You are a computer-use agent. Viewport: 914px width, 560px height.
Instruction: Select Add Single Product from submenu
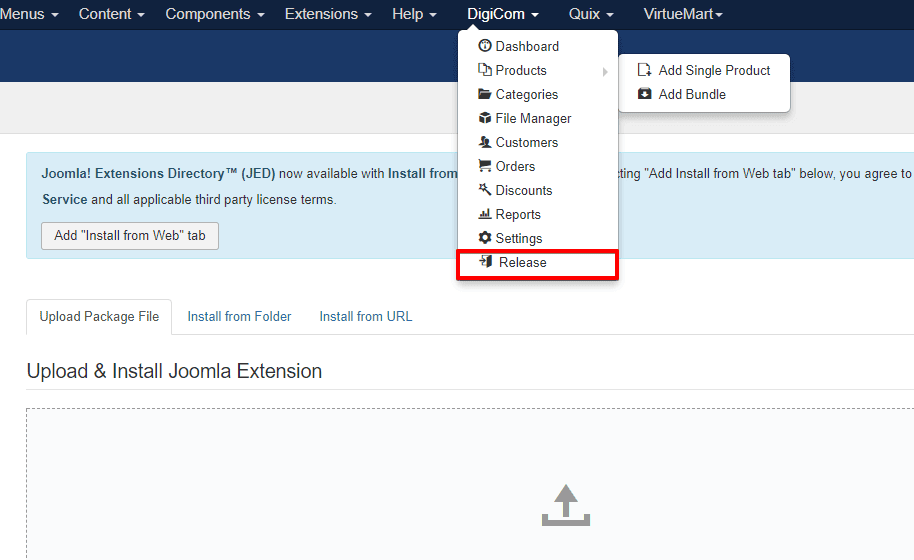pos(714,70)
